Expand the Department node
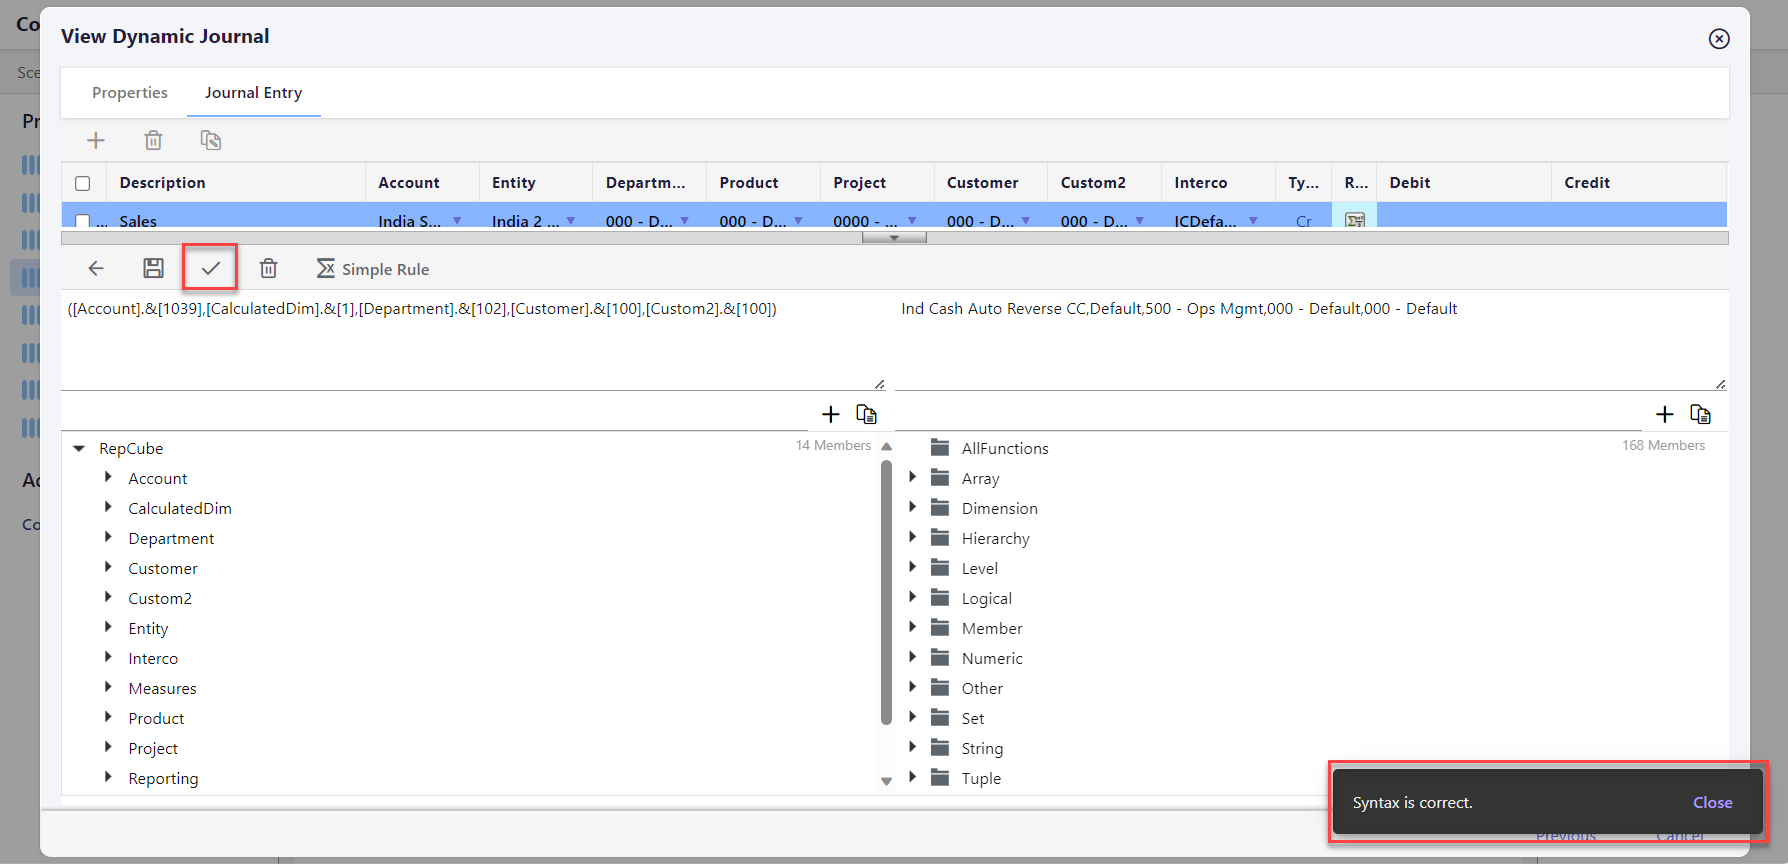 (x=108, y=538)
